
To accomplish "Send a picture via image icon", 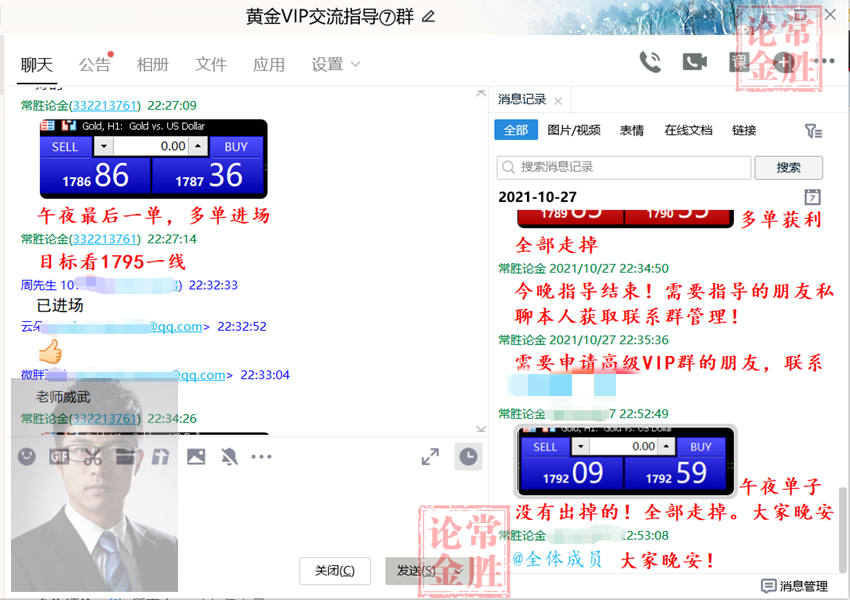I will coord(196,456).
